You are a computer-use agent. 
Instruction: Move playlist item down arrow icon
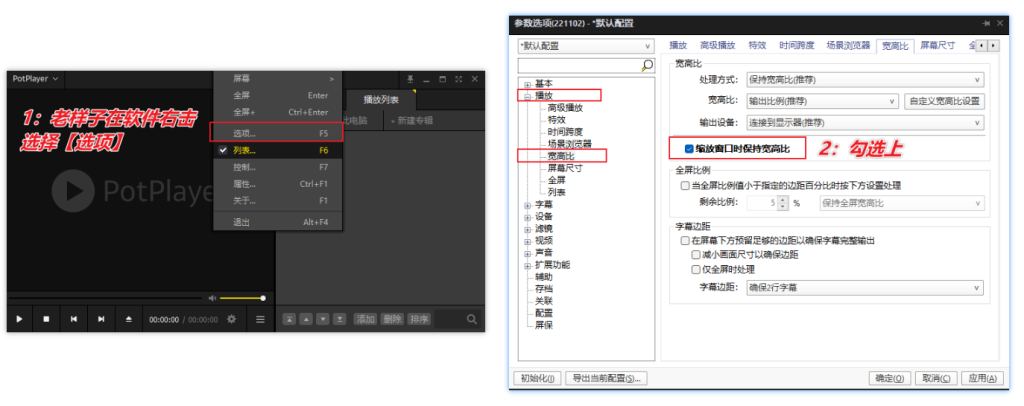click(x=323, y=319)
